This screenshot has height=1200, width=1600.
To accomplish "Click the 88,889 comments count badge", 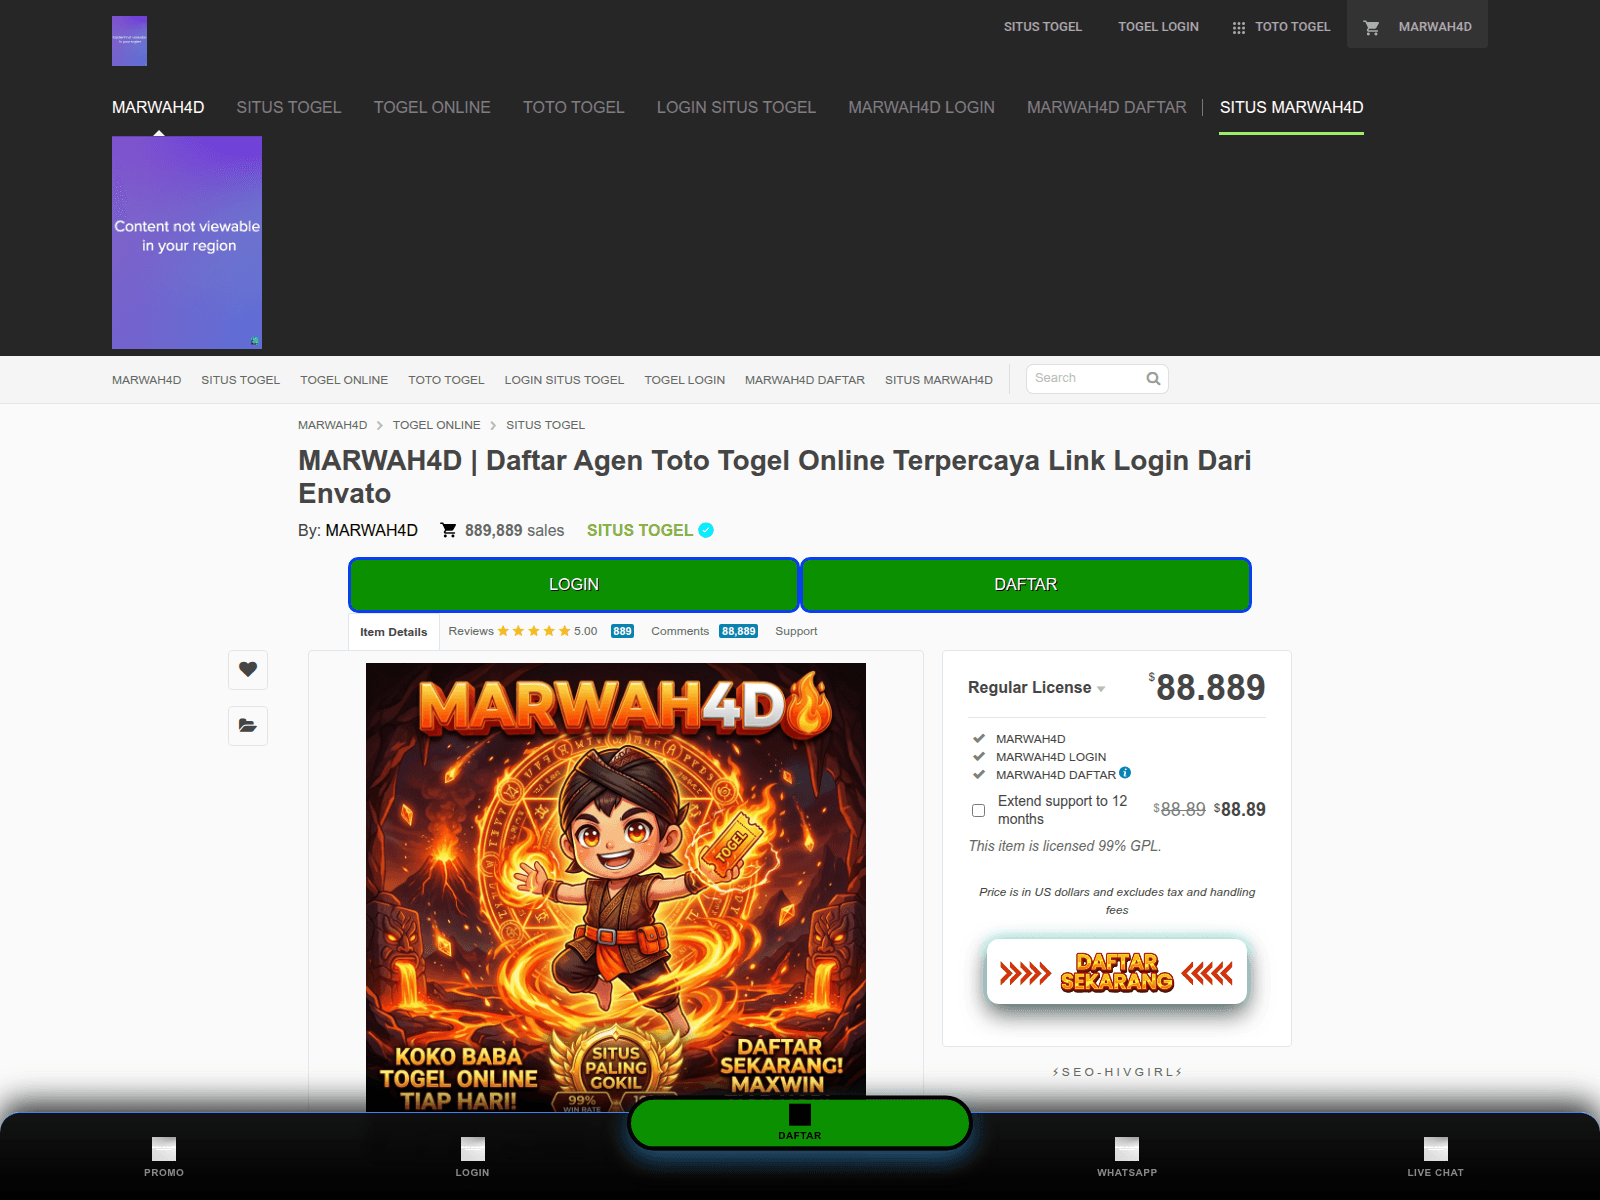I will [739, 631].
